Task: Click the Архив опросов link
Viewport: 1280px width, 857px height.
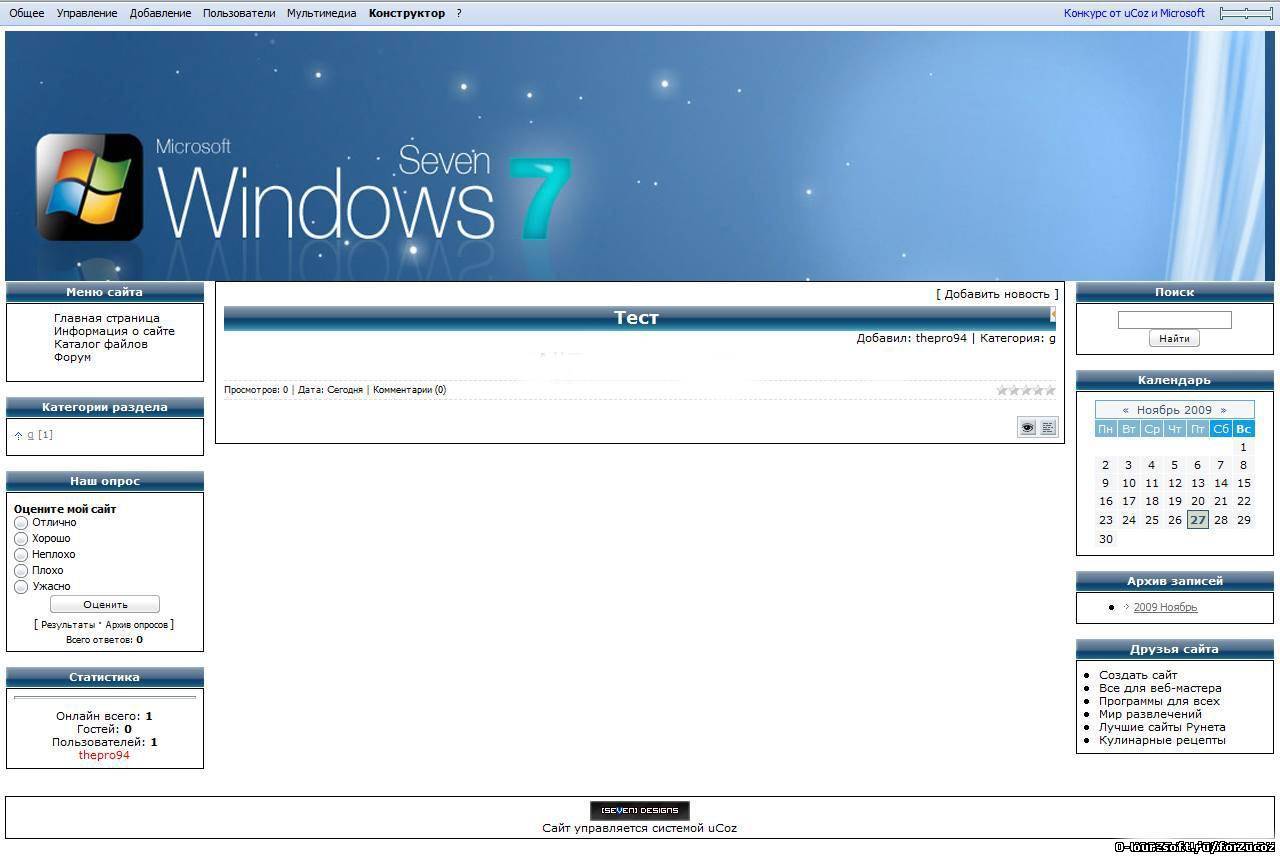Action: click(137, 624)
